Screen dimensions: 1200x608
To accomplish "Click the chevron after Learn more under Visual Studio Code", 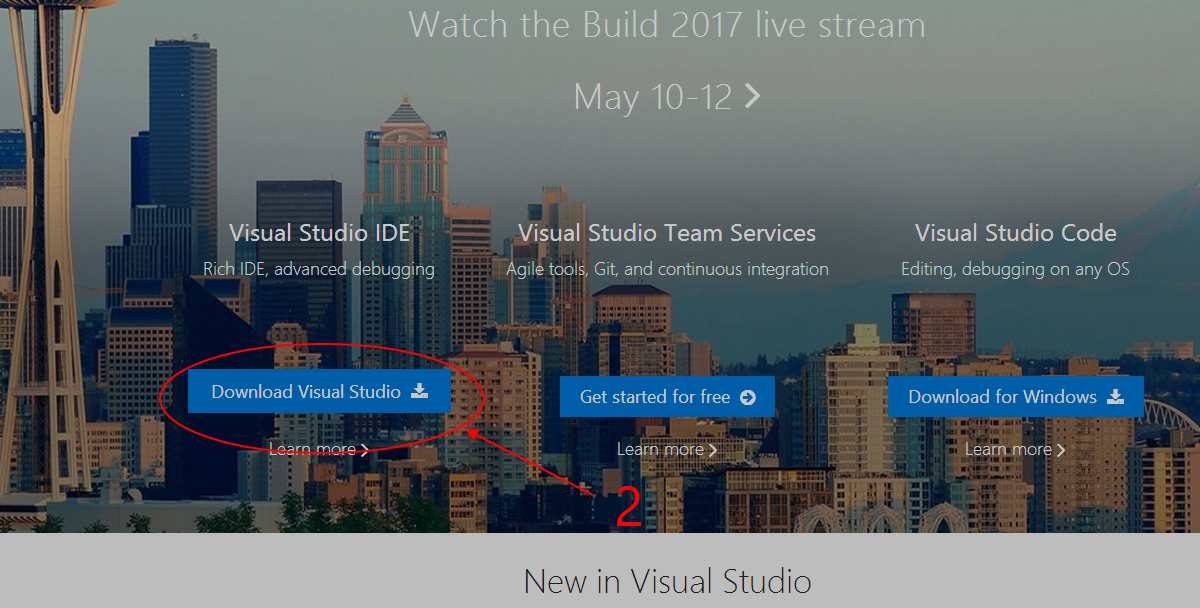I will coord(1060,450).
